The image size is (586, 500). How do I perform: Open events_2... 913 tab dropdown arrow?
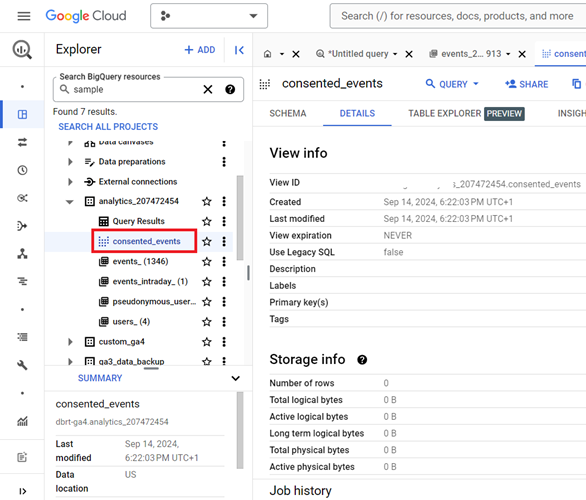pyautogui.click(x=508, y=54)
